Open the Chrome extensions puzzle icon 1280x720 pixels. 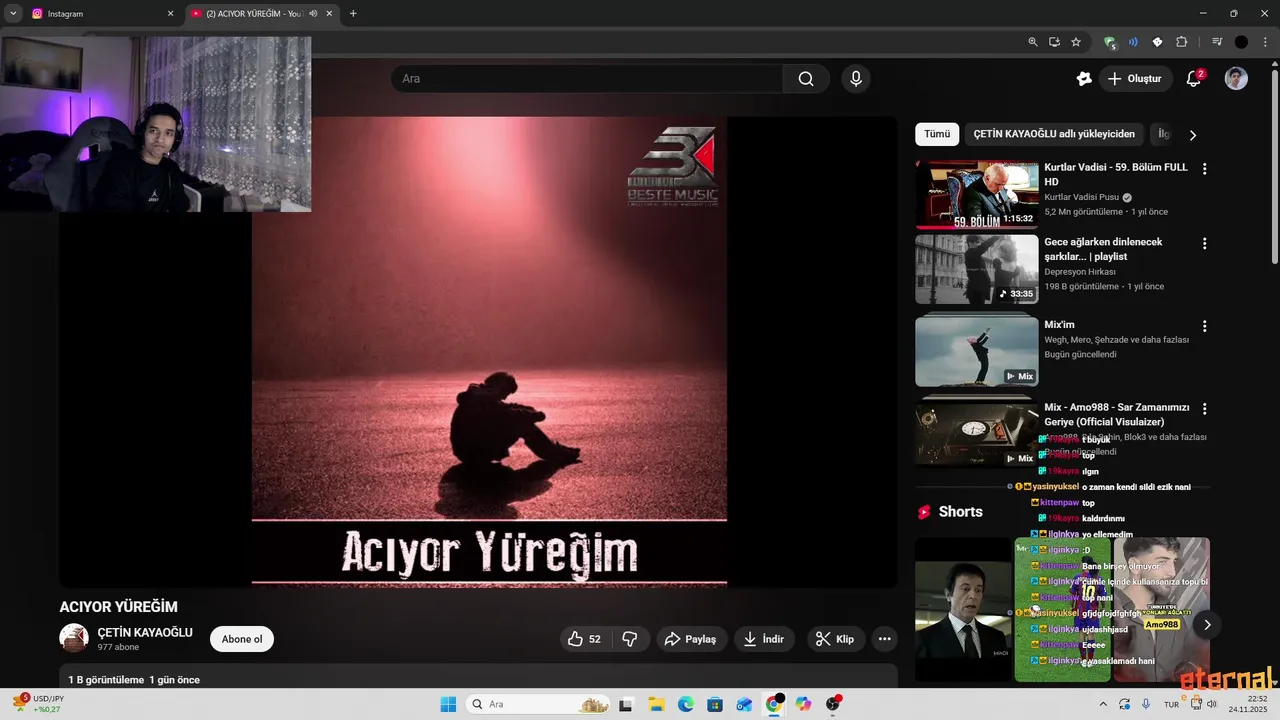pos(1181,42)
